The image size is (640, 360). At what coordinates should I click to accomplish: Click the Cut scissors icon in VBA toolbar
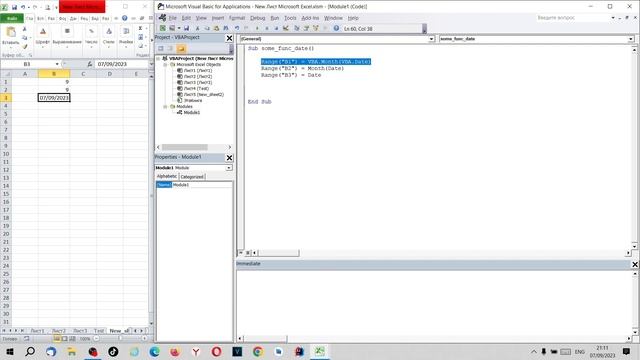[197, 28]
